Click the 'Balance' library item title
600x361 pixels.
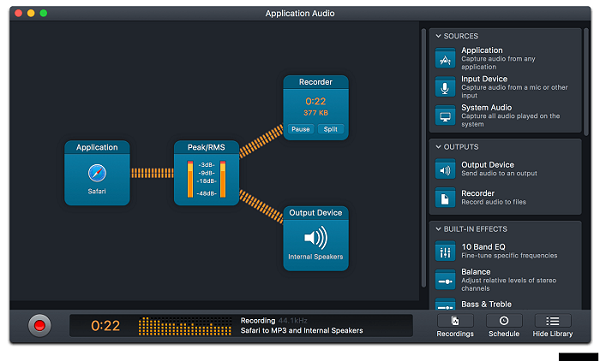pos(476,272)
